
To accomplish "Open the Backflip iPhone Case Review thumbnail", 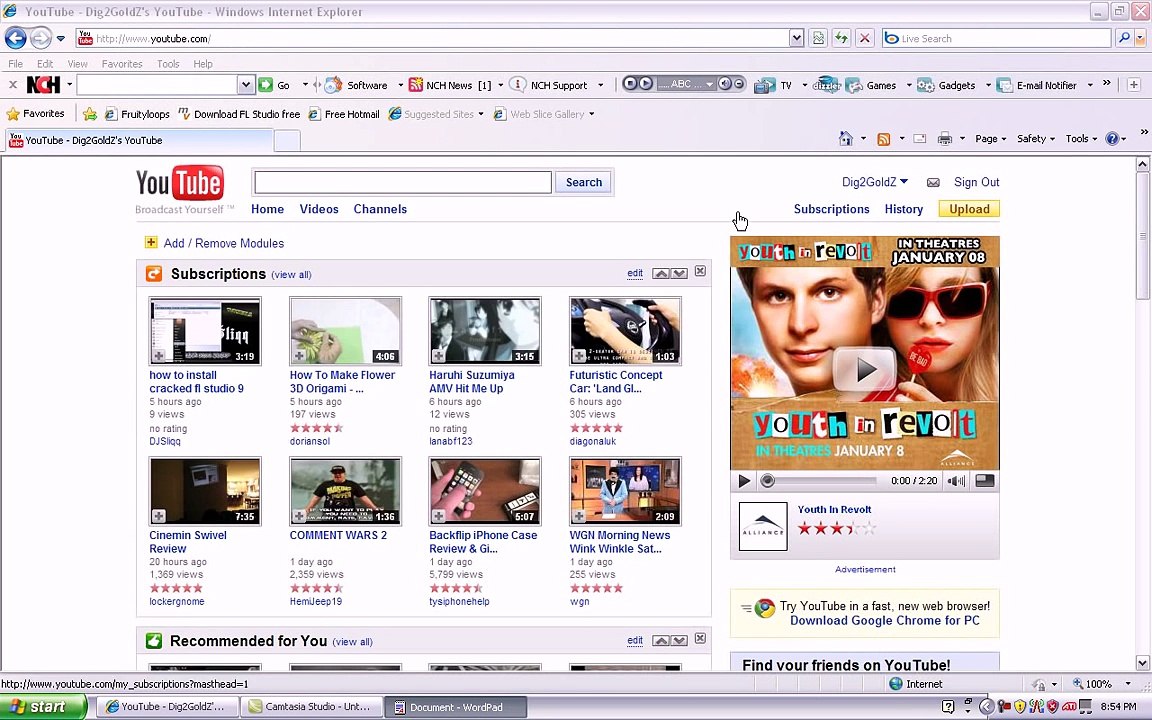I will (485, 491).
